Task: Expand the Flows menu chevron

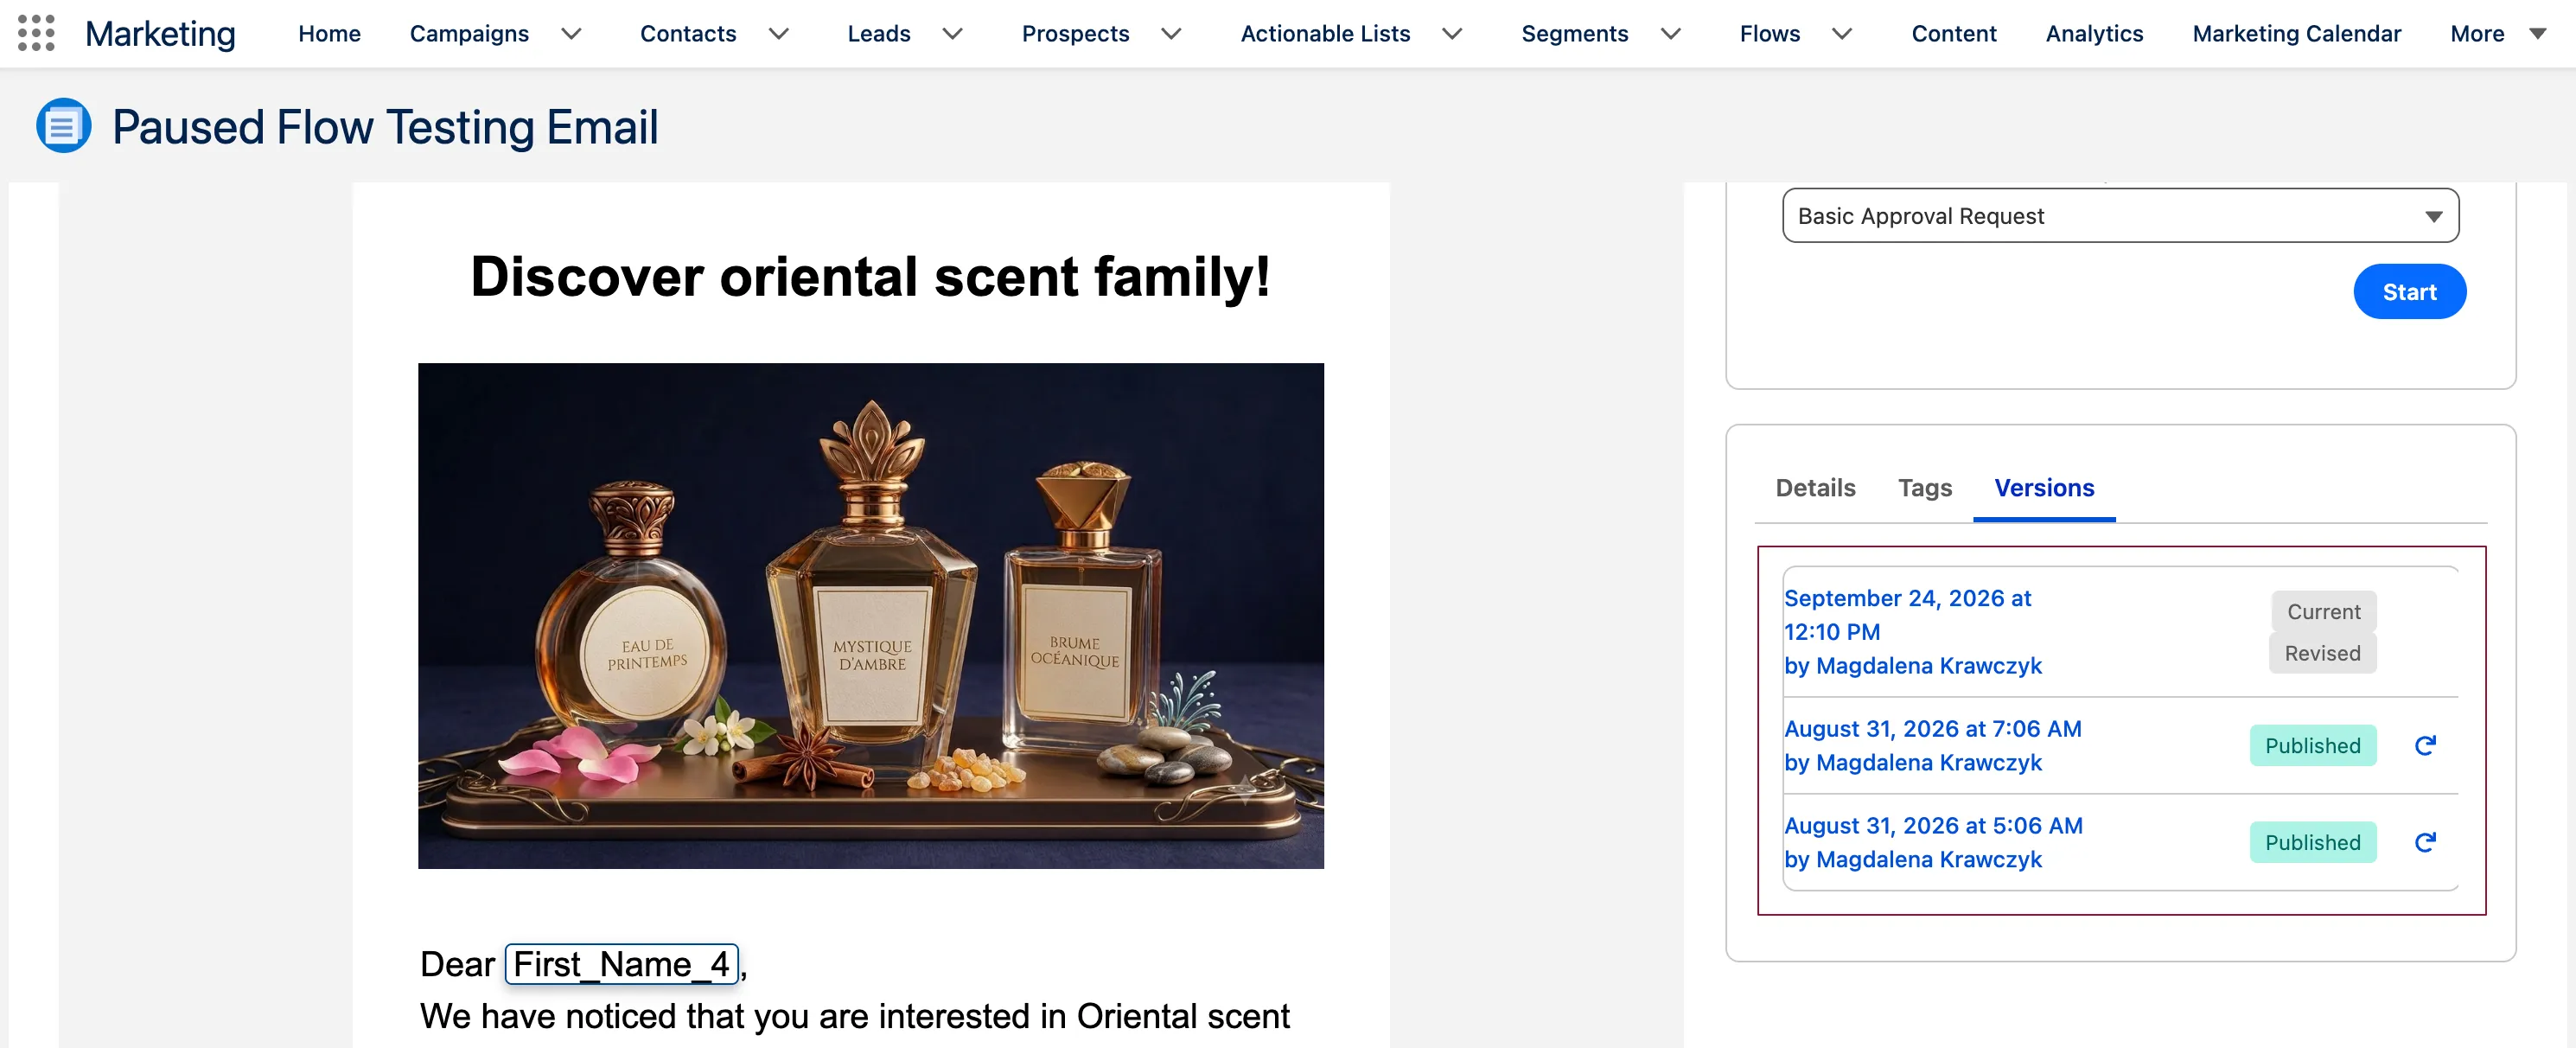Action: (x=1842, y=34)
